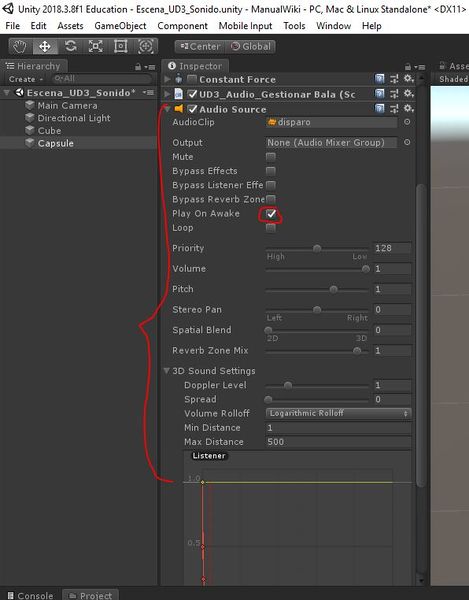This screenshot has height=600, width=469.
Task: Open the Hierarchy Create dropdown
Action: point(26,79)
